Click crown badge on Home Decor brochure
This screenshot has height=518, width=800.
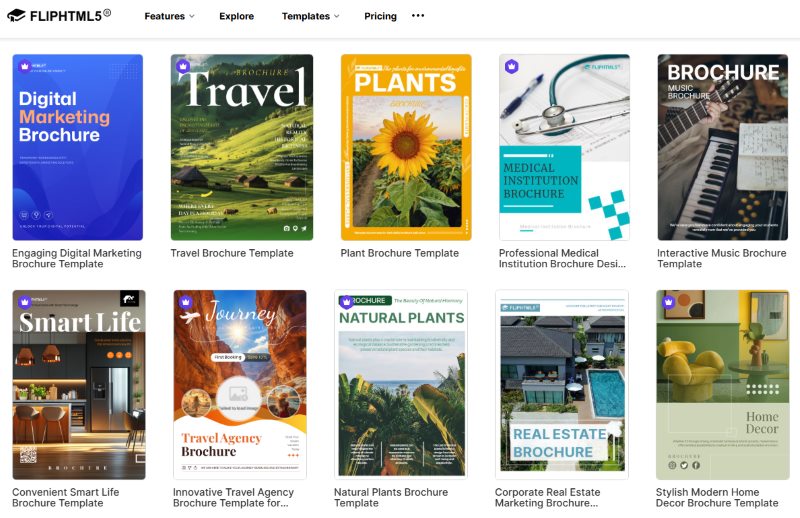tap(668, 302)
